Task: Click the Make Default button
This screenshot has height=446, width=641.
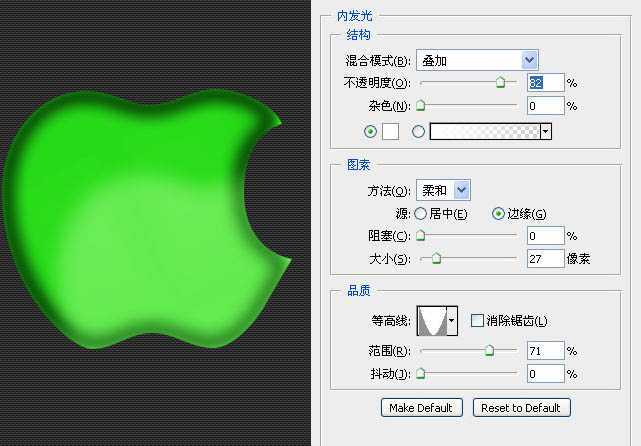Action: tap(421, 408)
